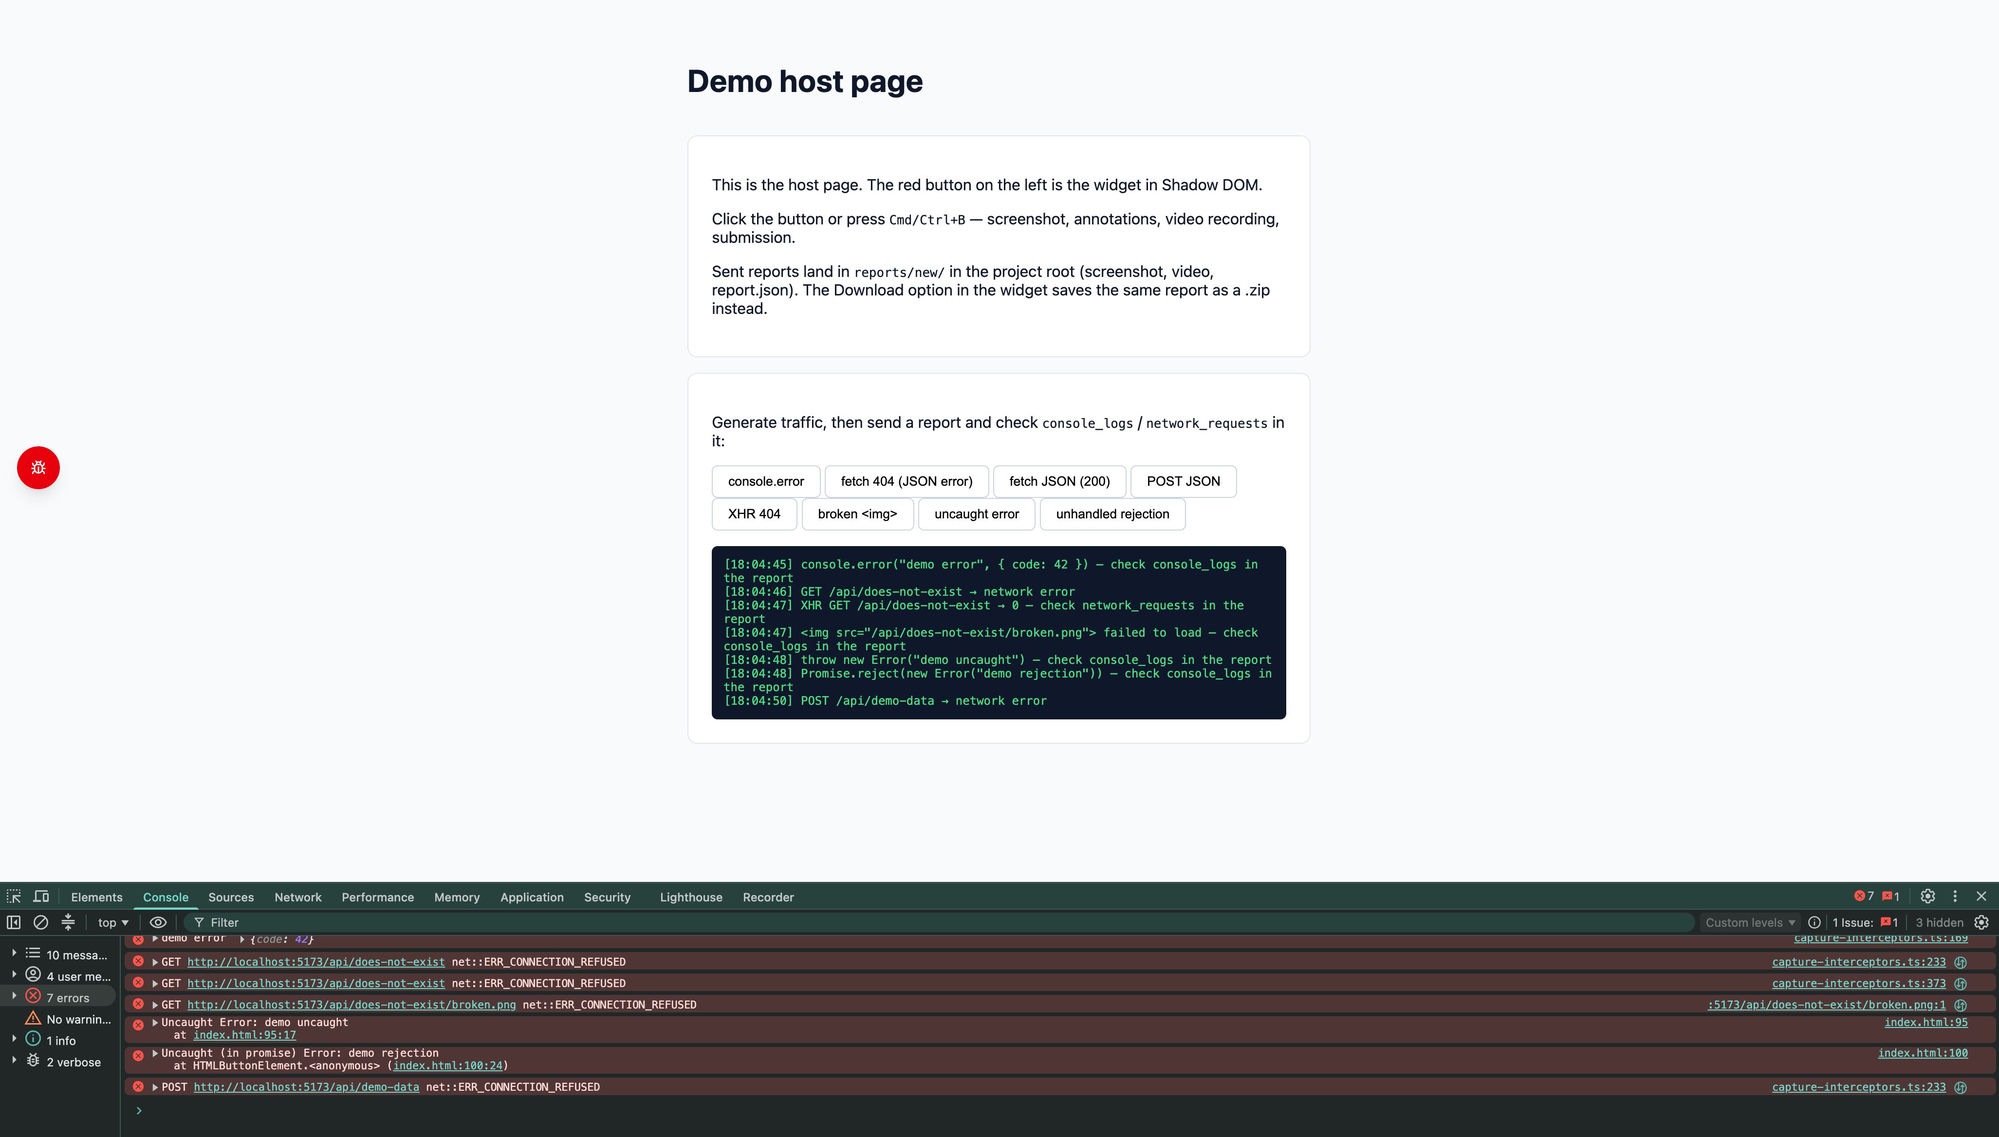Click the unhandled rejection button

click(1112, 514)
